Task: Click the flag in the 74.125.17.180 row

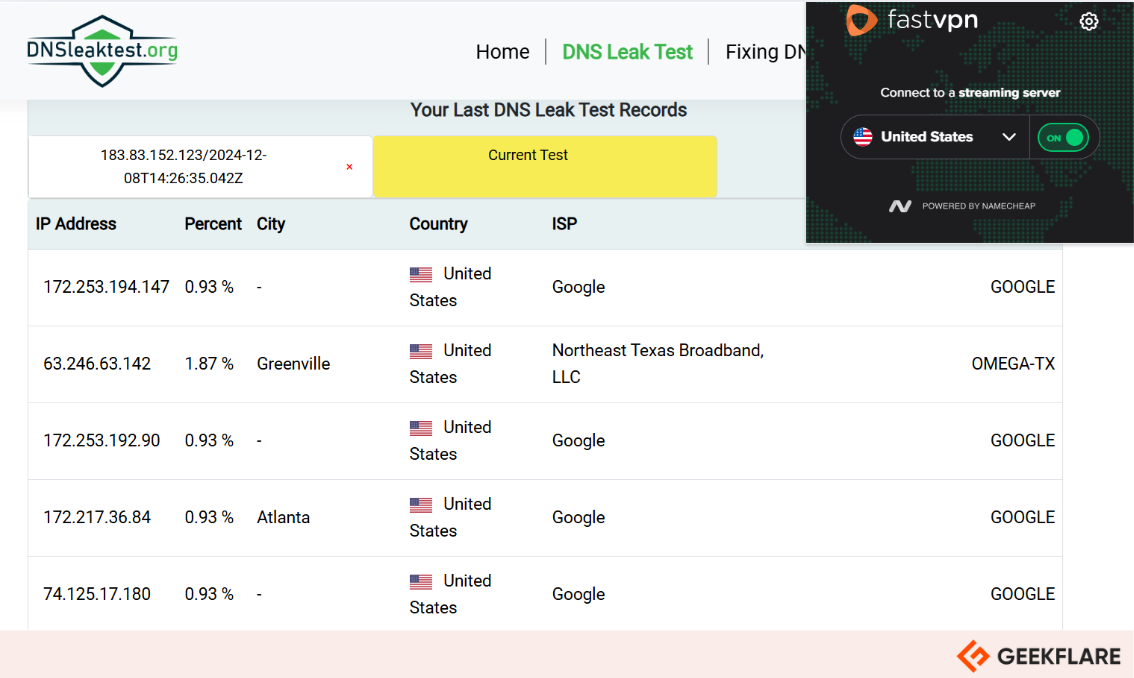Action: point(423,581)
